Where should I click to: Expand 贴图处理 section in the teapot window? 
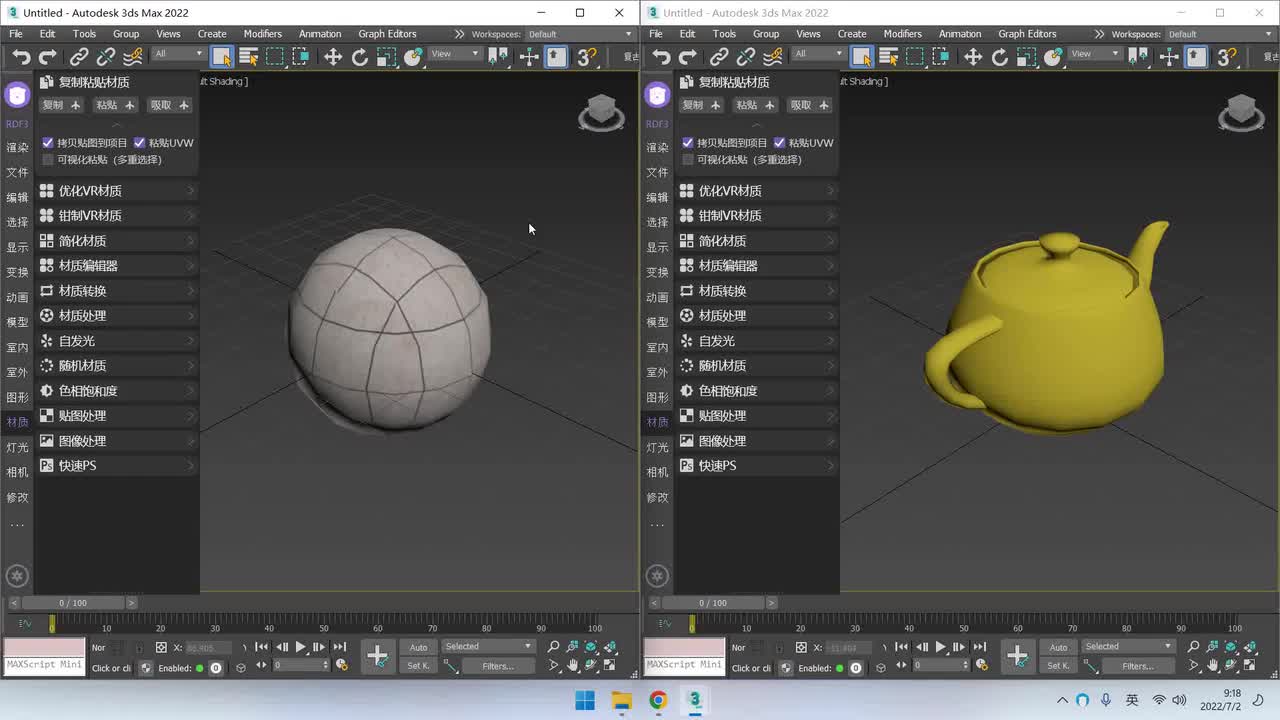tap(758, 416)
